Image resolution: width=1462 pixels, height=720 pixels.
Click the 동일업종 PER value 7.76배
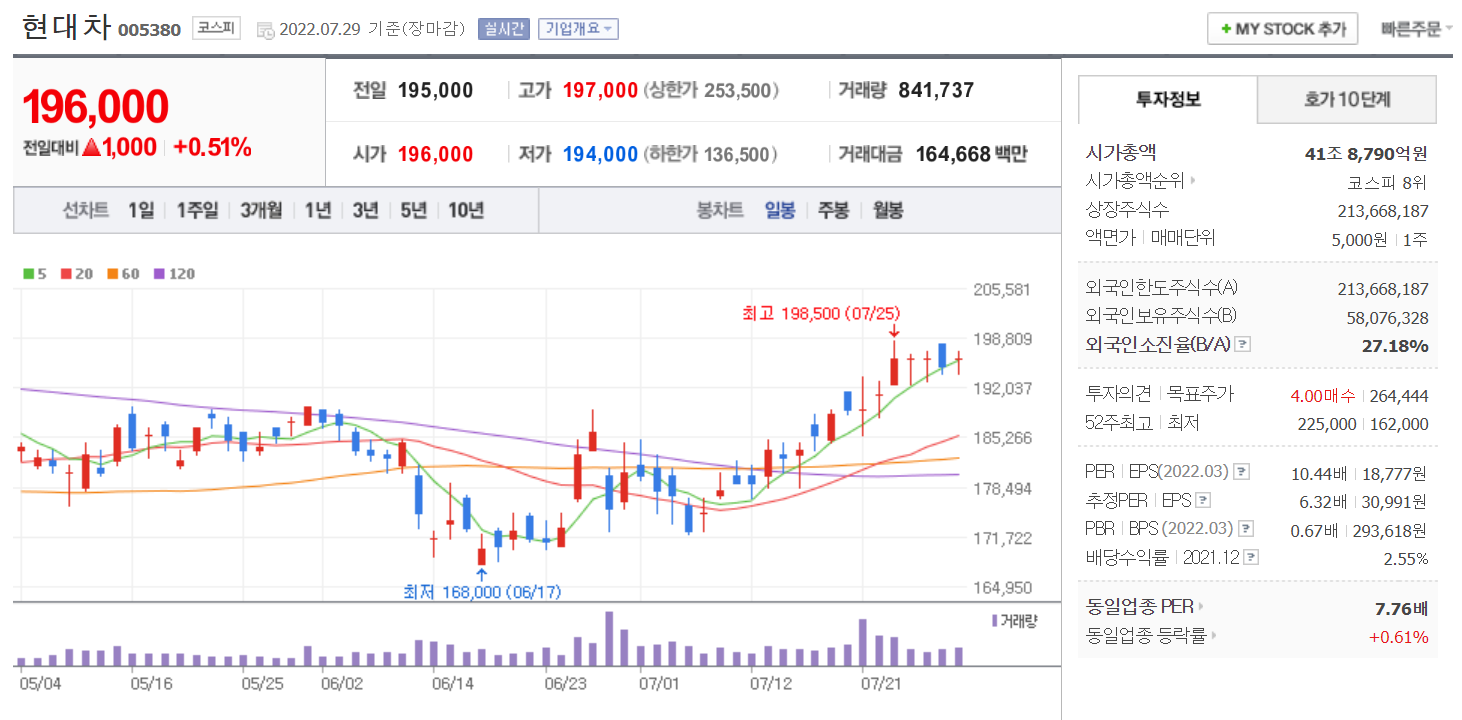click(x=1402, y=607)
